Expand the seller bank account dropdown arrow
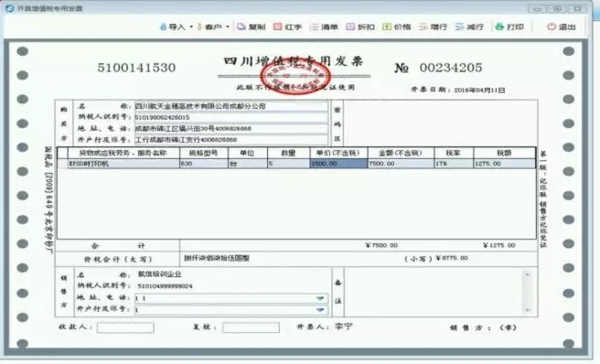The height and width of the screenshot is (364, 600). [320, 310]
